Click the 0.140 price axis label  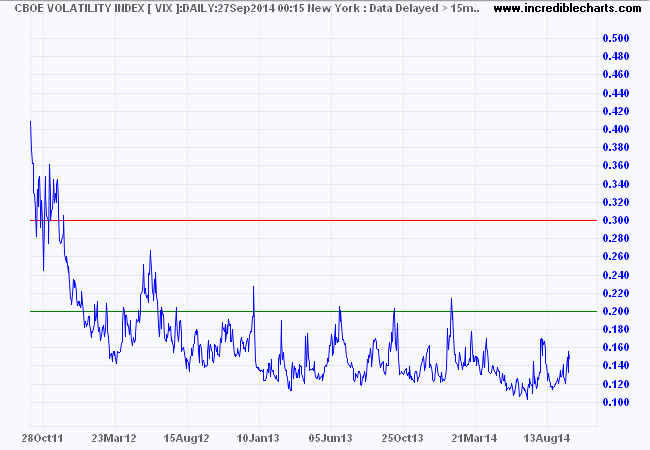[616, 366]
